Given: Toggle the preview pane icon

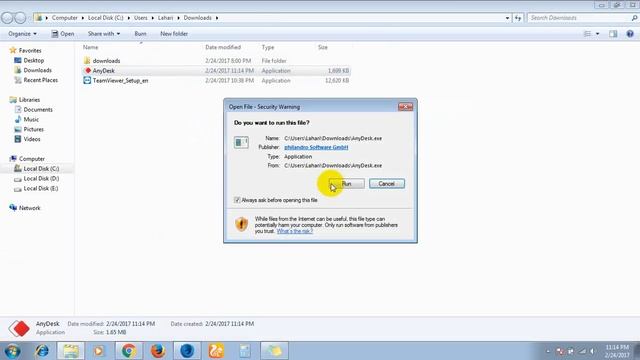Looking at the screenshot, I should coord(613,34).
